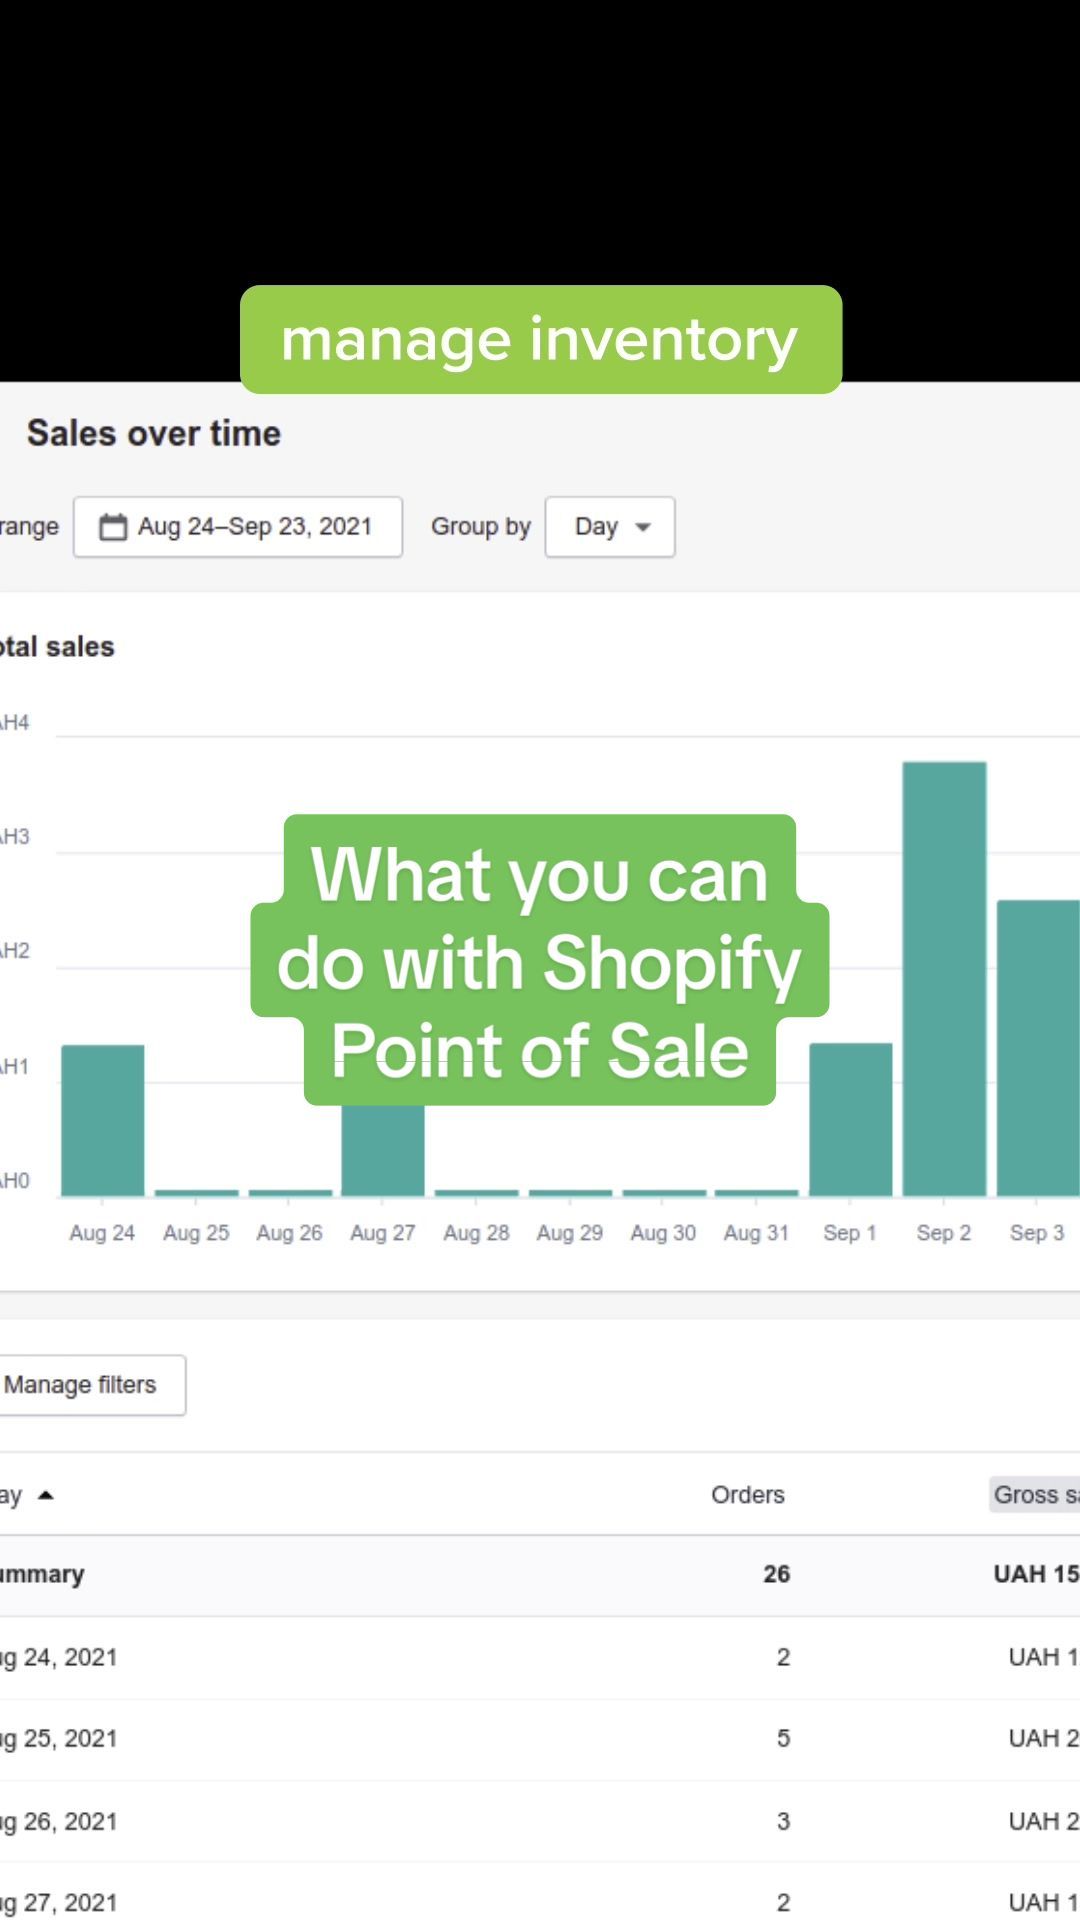1080x1920 pixels.
Task: Click the Aug 25, 2021 table row
Action: point(540,1739)
